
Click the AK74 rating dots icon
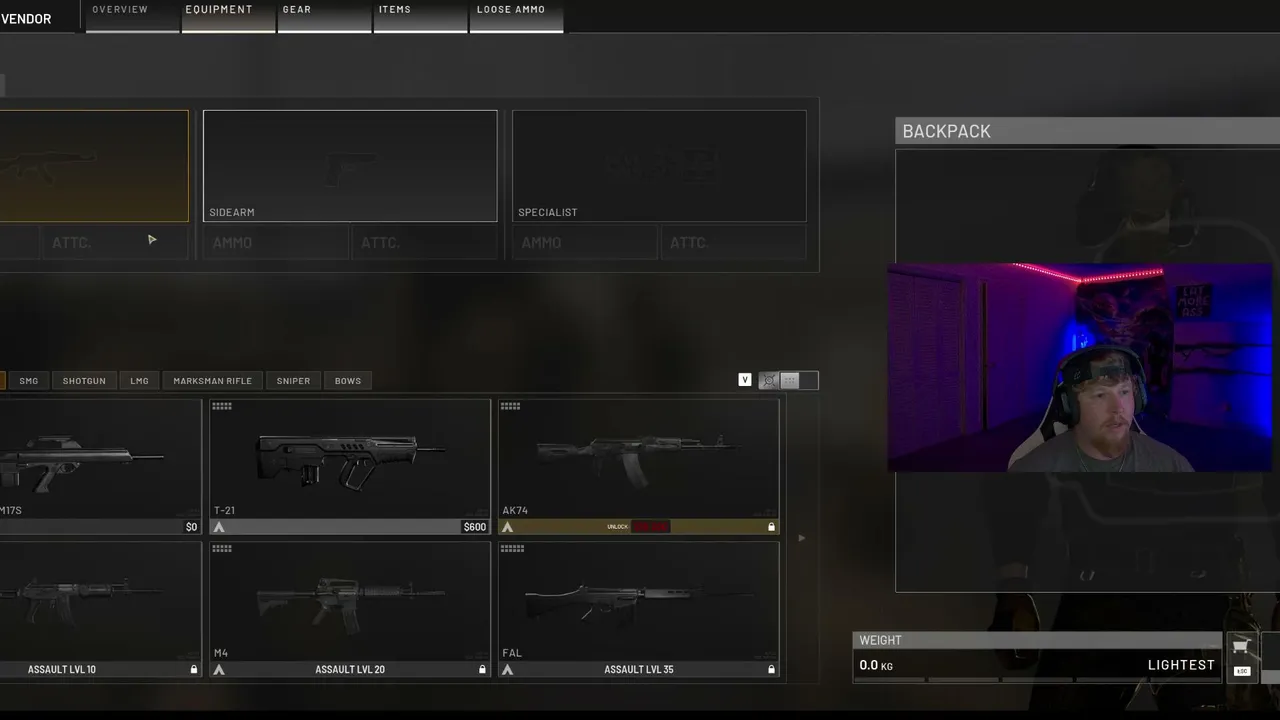[x=511, y=406]
